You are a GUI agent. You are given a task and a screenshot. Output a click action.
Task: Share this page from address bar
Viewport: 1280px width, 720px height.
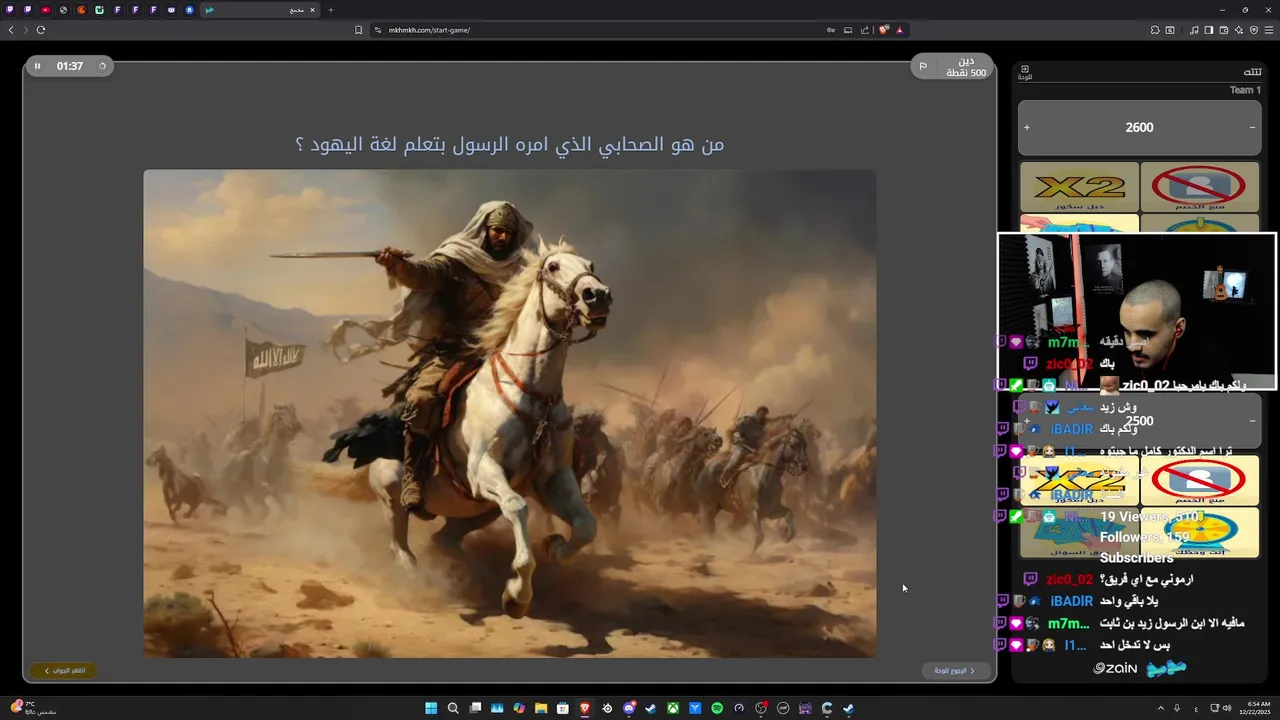click(x=865, y=30)
